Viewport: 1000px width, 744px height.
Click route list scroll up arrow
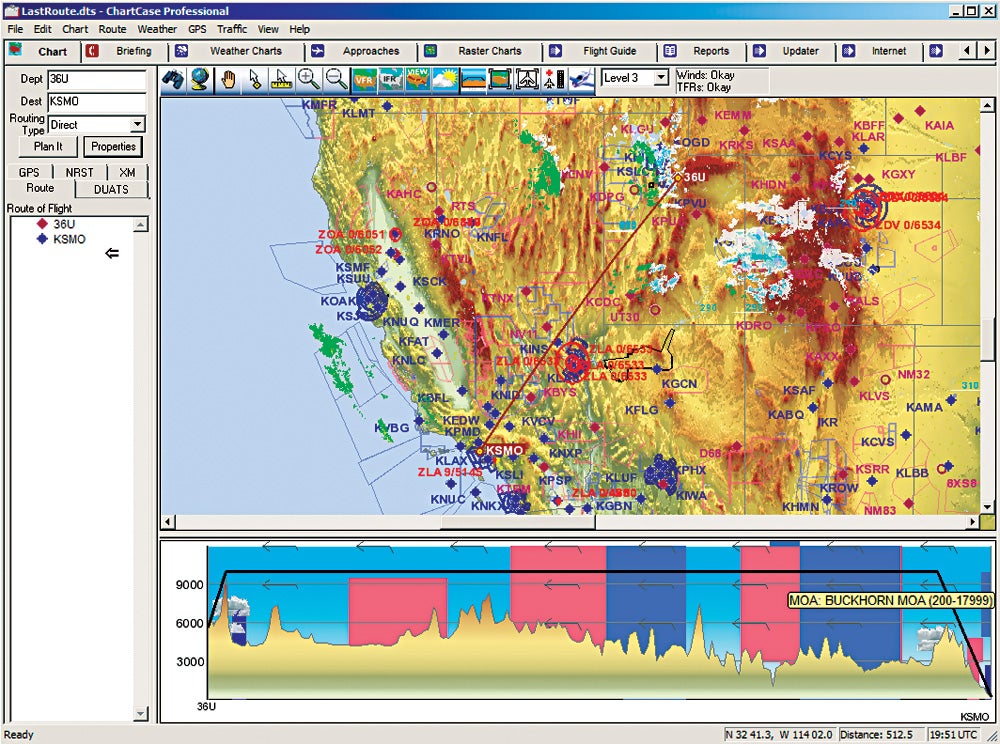pyautogui.click(x=141, y=224)
